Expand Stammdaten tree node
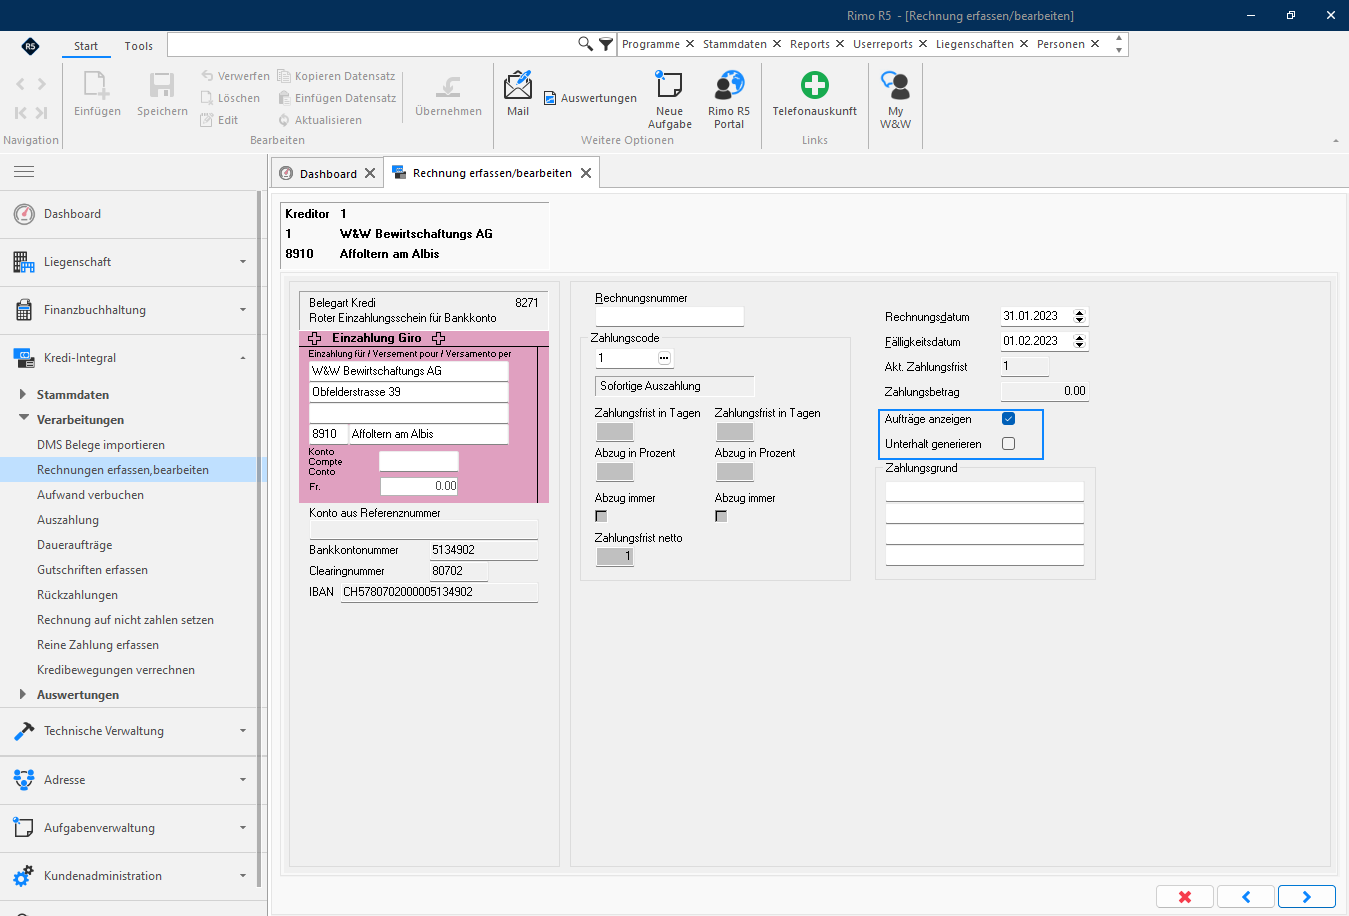The height and width of the screenshot is (916, 1349). pyautogui.click(x=23, y=394)
